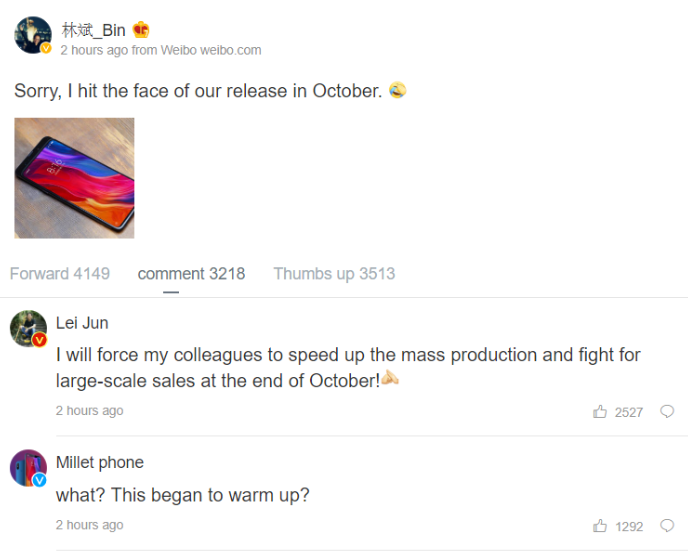Enlarge the phone photo thumbnail
Viewport: 688px width, 559px height.
pos(74,178)
